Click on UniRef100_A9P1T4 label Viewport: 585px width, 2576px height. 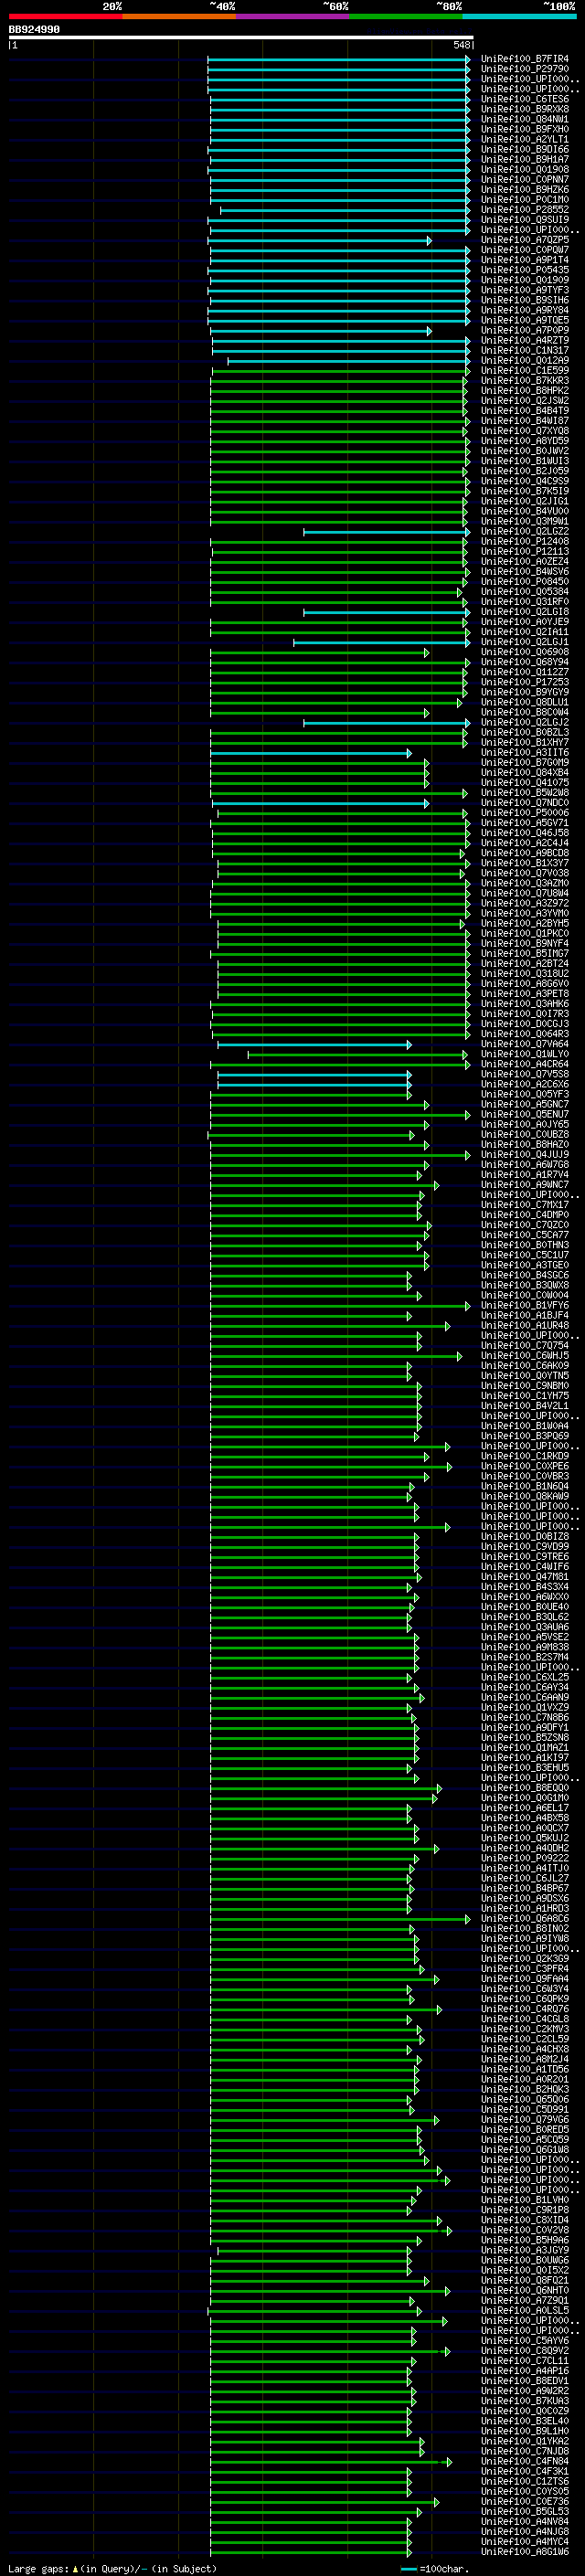coord(525,260)
